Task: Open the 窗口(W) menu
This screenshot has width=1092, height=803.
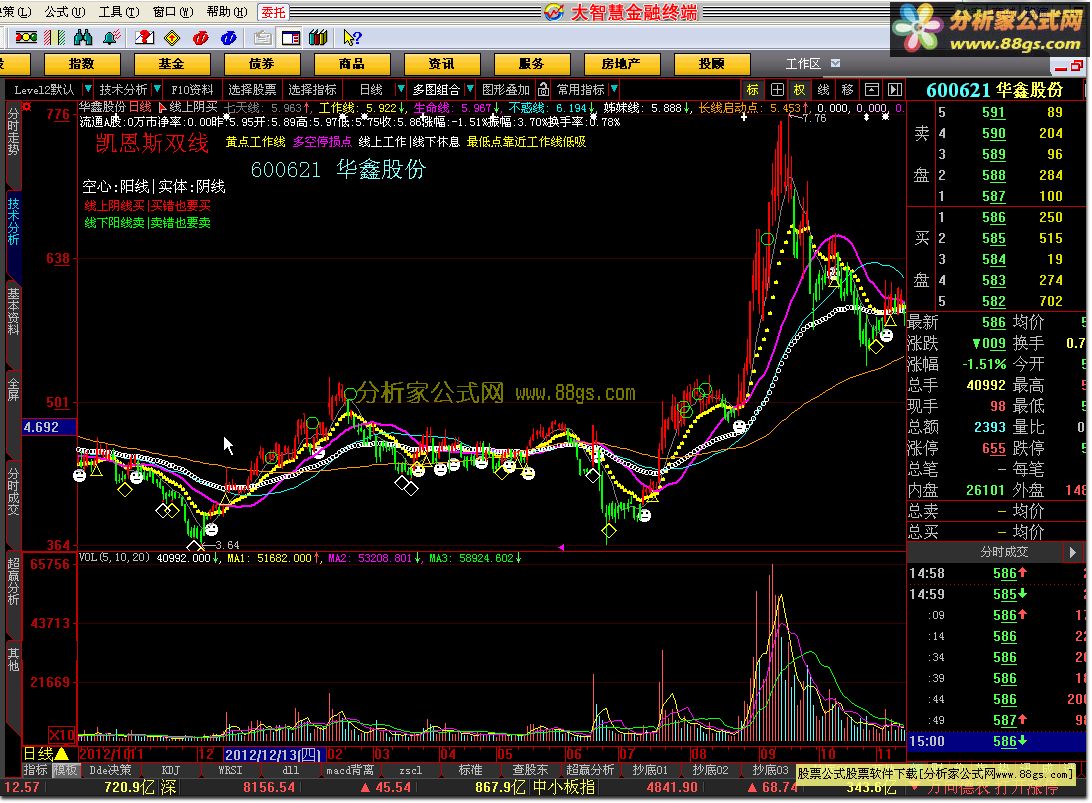Action: [x=173, y=12]
